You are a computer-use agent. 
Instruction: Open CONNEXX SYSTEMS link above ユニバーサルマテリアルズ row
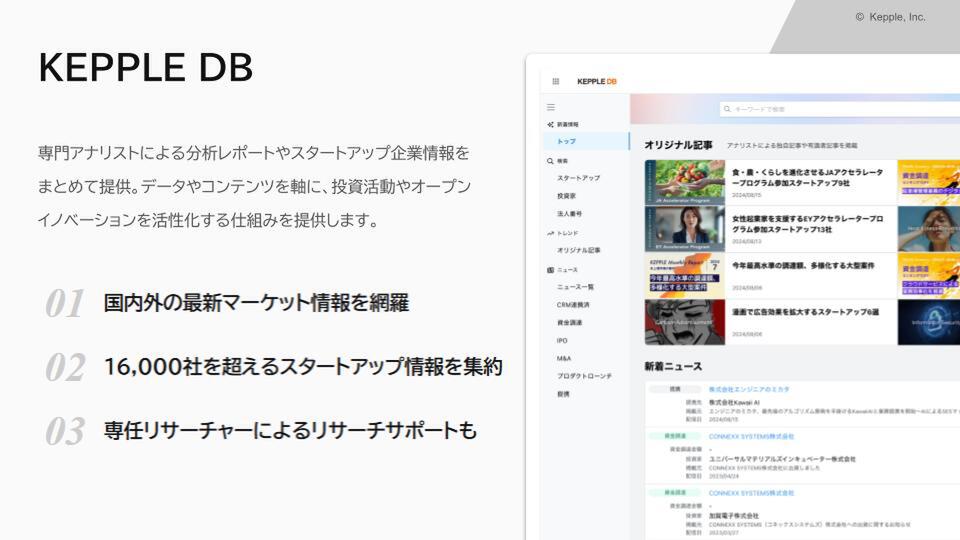click(751, 437)
